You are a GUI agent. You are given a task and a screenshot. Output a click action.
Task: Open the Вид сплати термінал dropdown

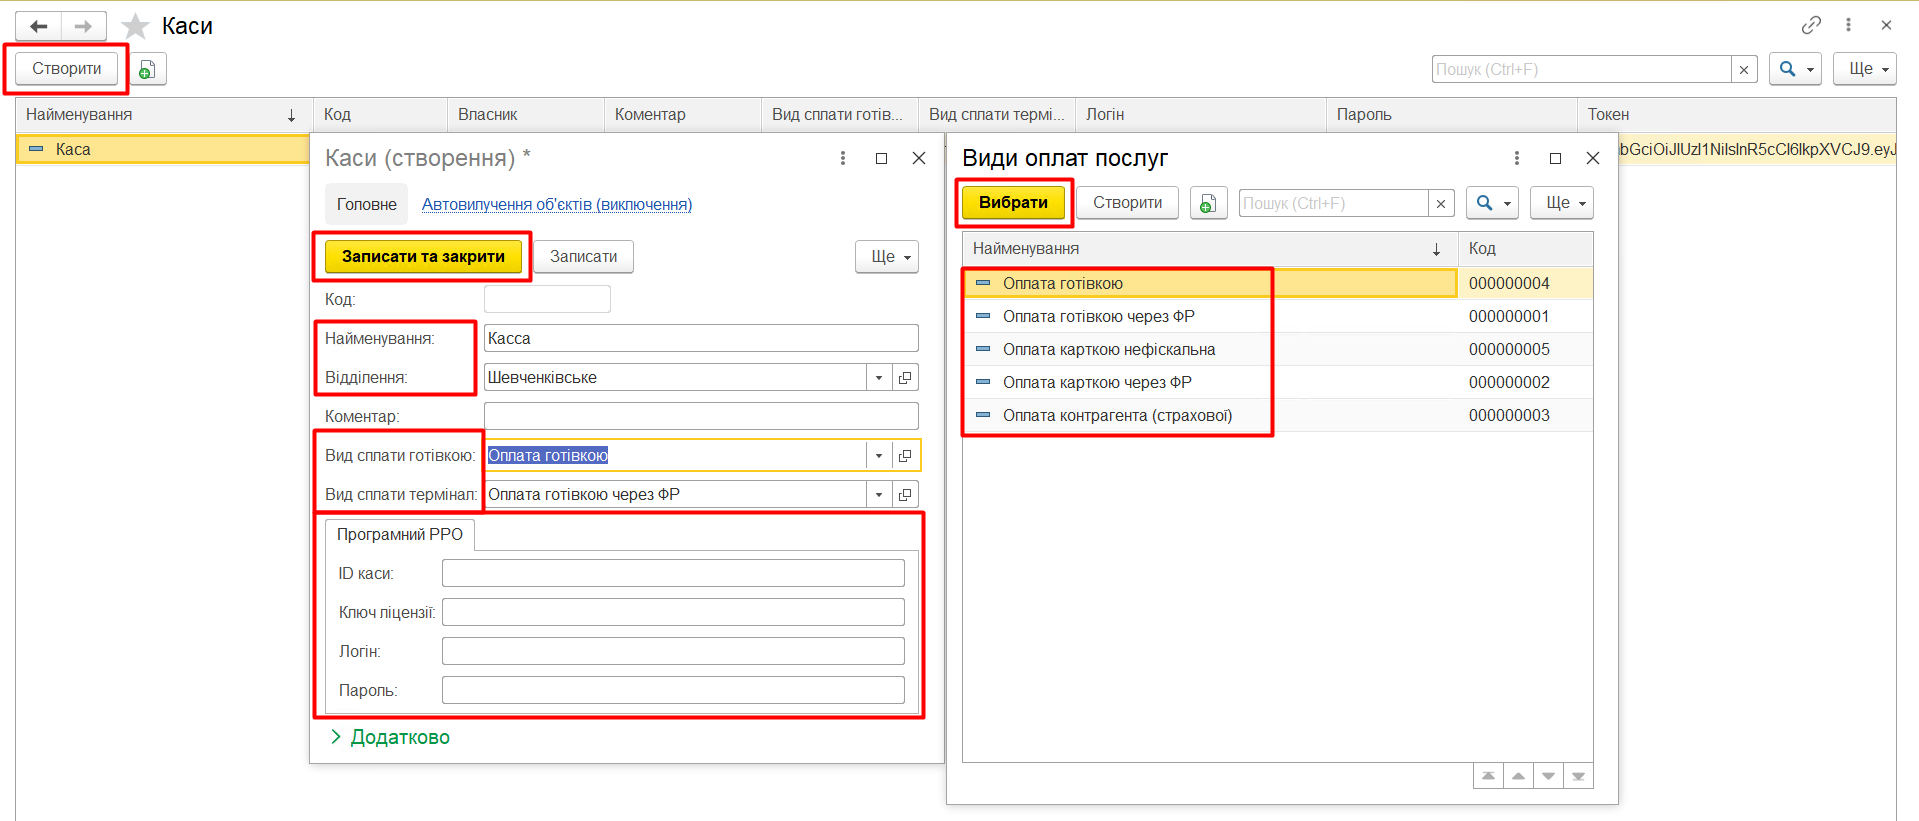pos(879,495)
